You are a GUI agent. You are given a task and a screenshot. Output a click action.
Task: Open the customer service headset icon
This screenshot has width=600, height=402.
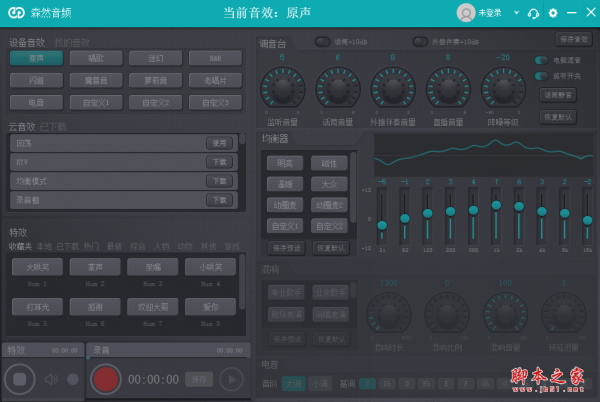(x=533, y=13)
